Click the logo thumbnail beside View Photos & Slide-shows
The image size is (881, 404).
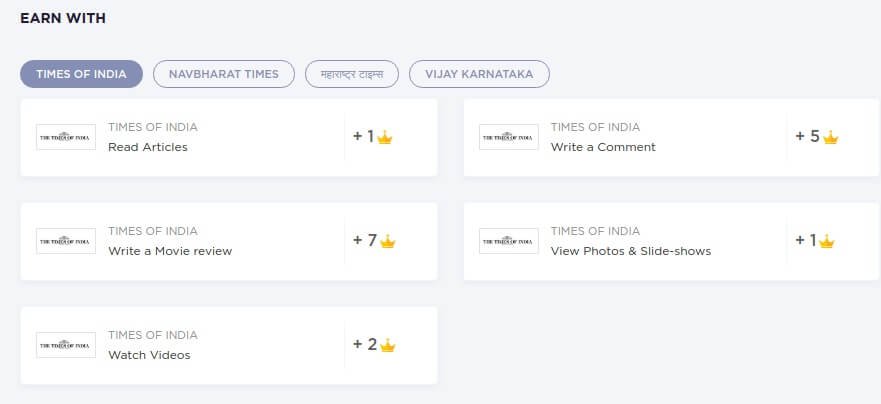(508, 241)
